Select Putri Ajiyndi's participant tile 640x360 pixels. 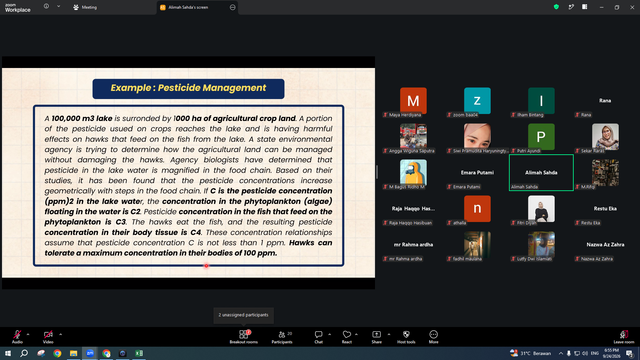pyautogui.click(x=541, y=138)
